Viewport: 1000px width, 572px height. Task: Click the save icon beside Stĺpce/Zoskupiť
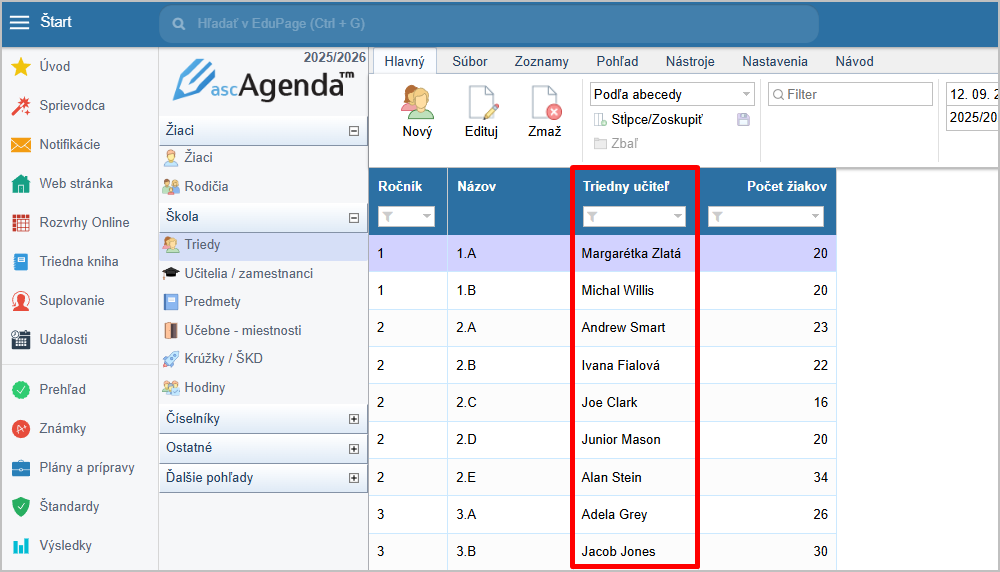pyautogui.click(x=743, y=120)
